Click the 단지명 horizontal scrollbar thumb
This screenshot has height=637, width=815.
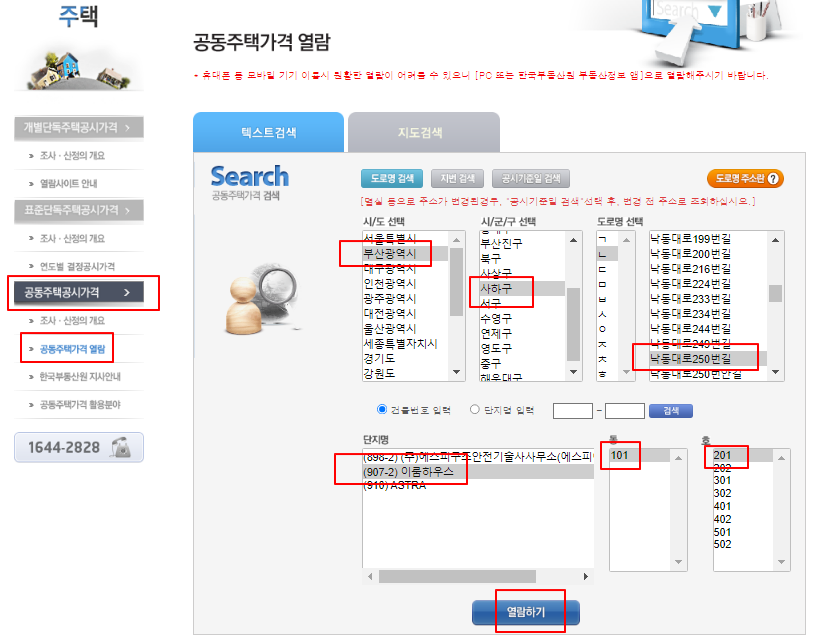coord(457,576)
